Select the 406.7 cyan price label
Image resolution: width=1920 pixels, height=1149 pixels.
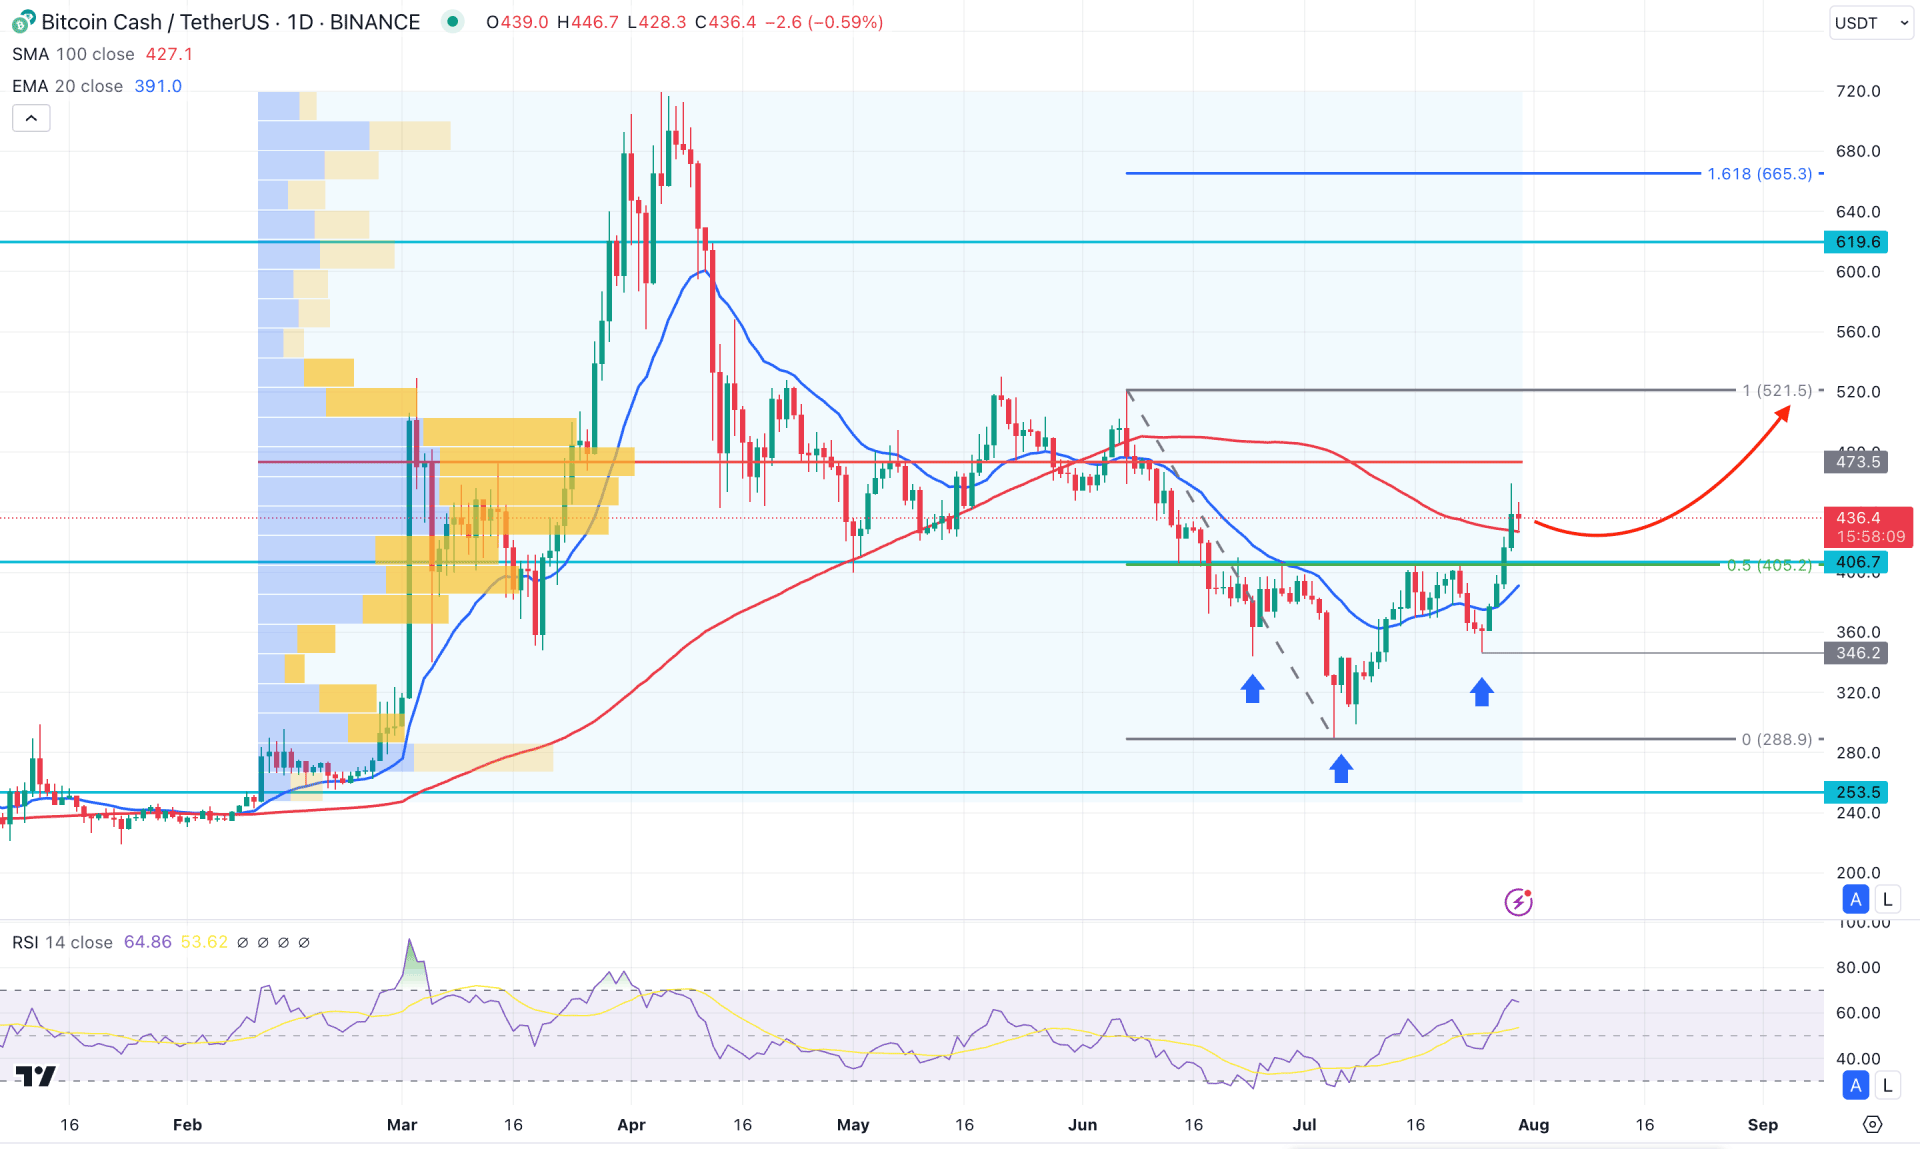point(1857,562)
